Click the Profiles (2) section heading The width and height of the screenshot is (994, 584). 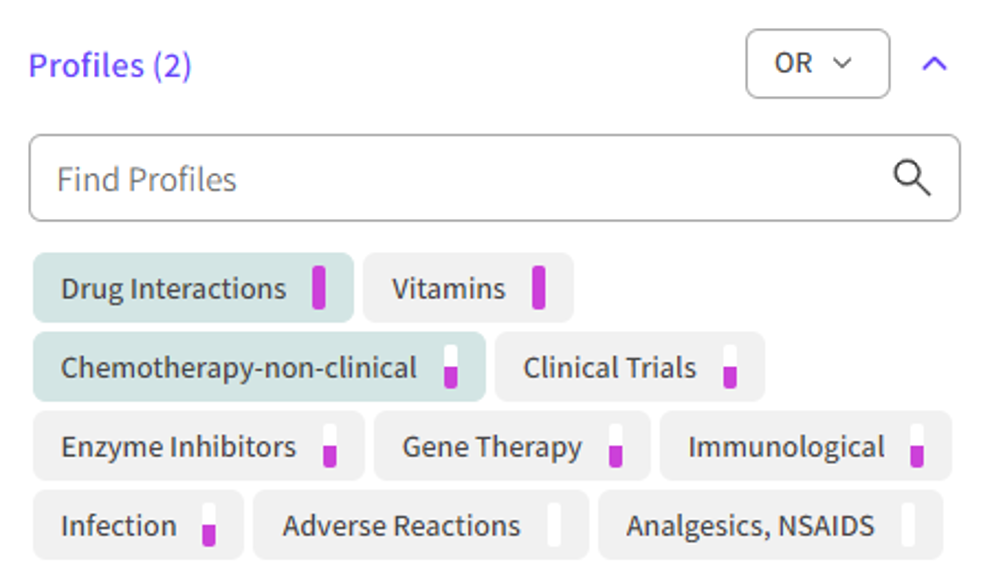coord(110,65)
